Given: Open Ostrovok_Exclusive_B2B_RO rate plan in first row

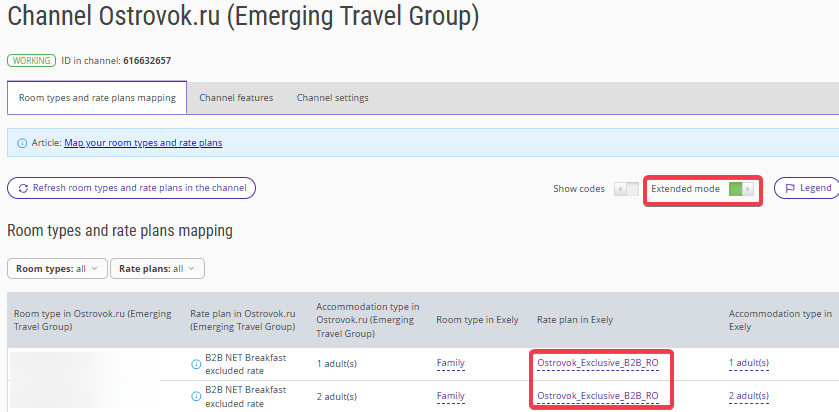Looking at the screenshot, I should [597, 363].
